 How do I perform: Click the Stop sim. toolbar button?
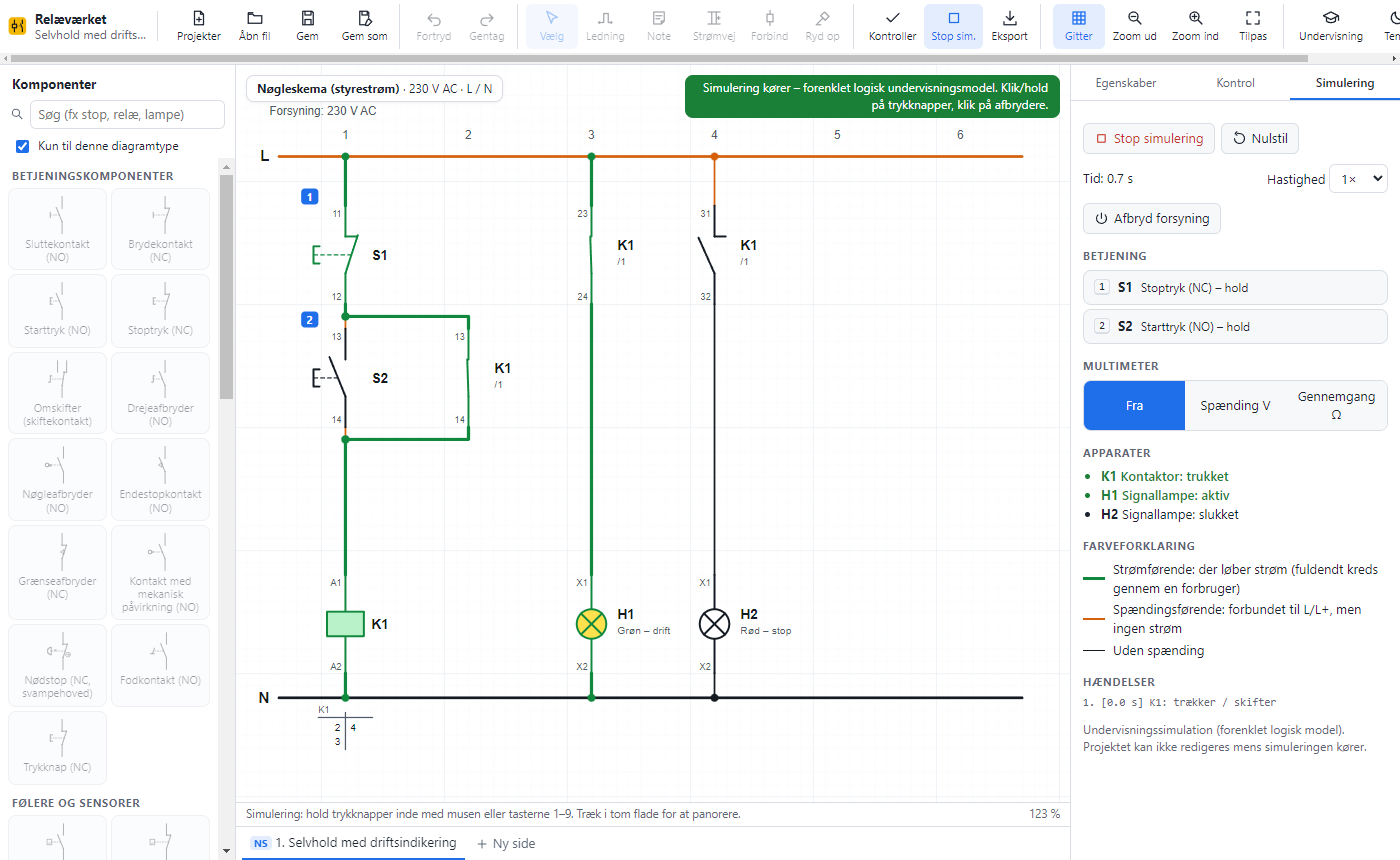click(953, 26)
